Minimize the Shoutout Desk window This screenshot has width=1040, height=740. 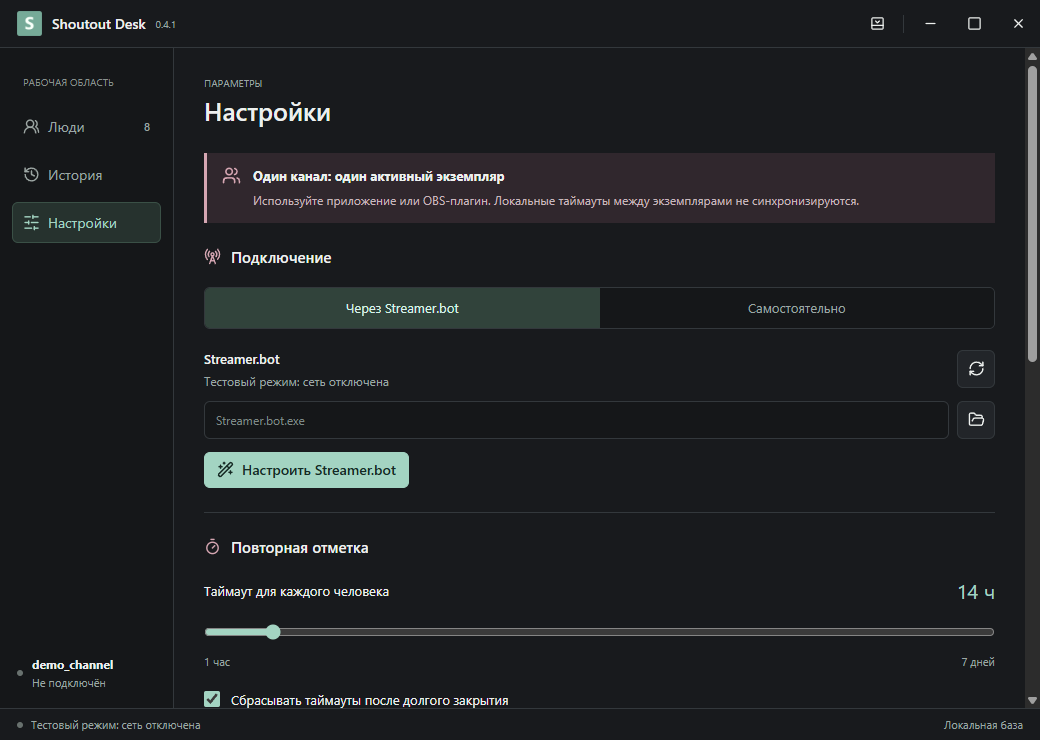[x=931, y=24]
